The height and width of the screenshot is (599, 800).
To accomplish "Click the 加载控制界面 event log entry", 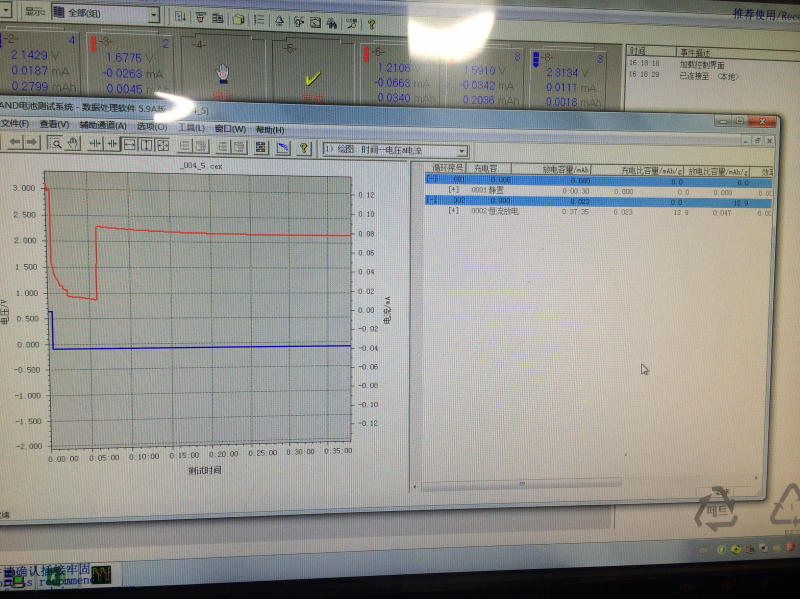I will click(x=702, y=65).
